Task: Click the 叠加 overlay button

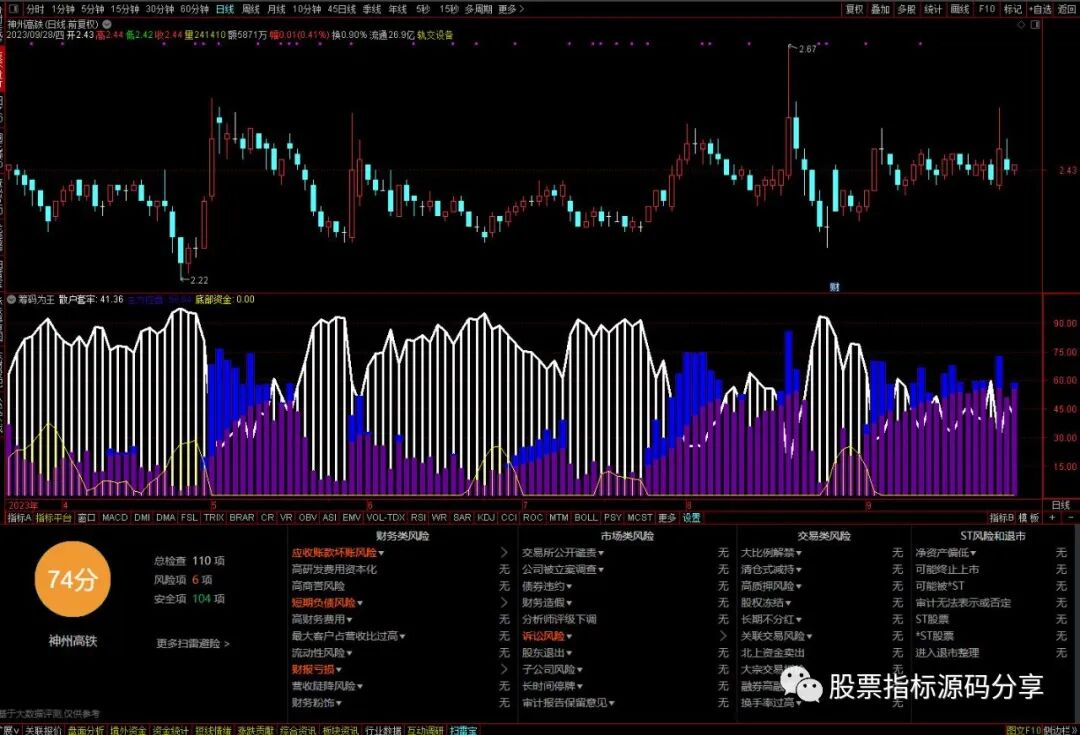Action: (x=880, y=9)
